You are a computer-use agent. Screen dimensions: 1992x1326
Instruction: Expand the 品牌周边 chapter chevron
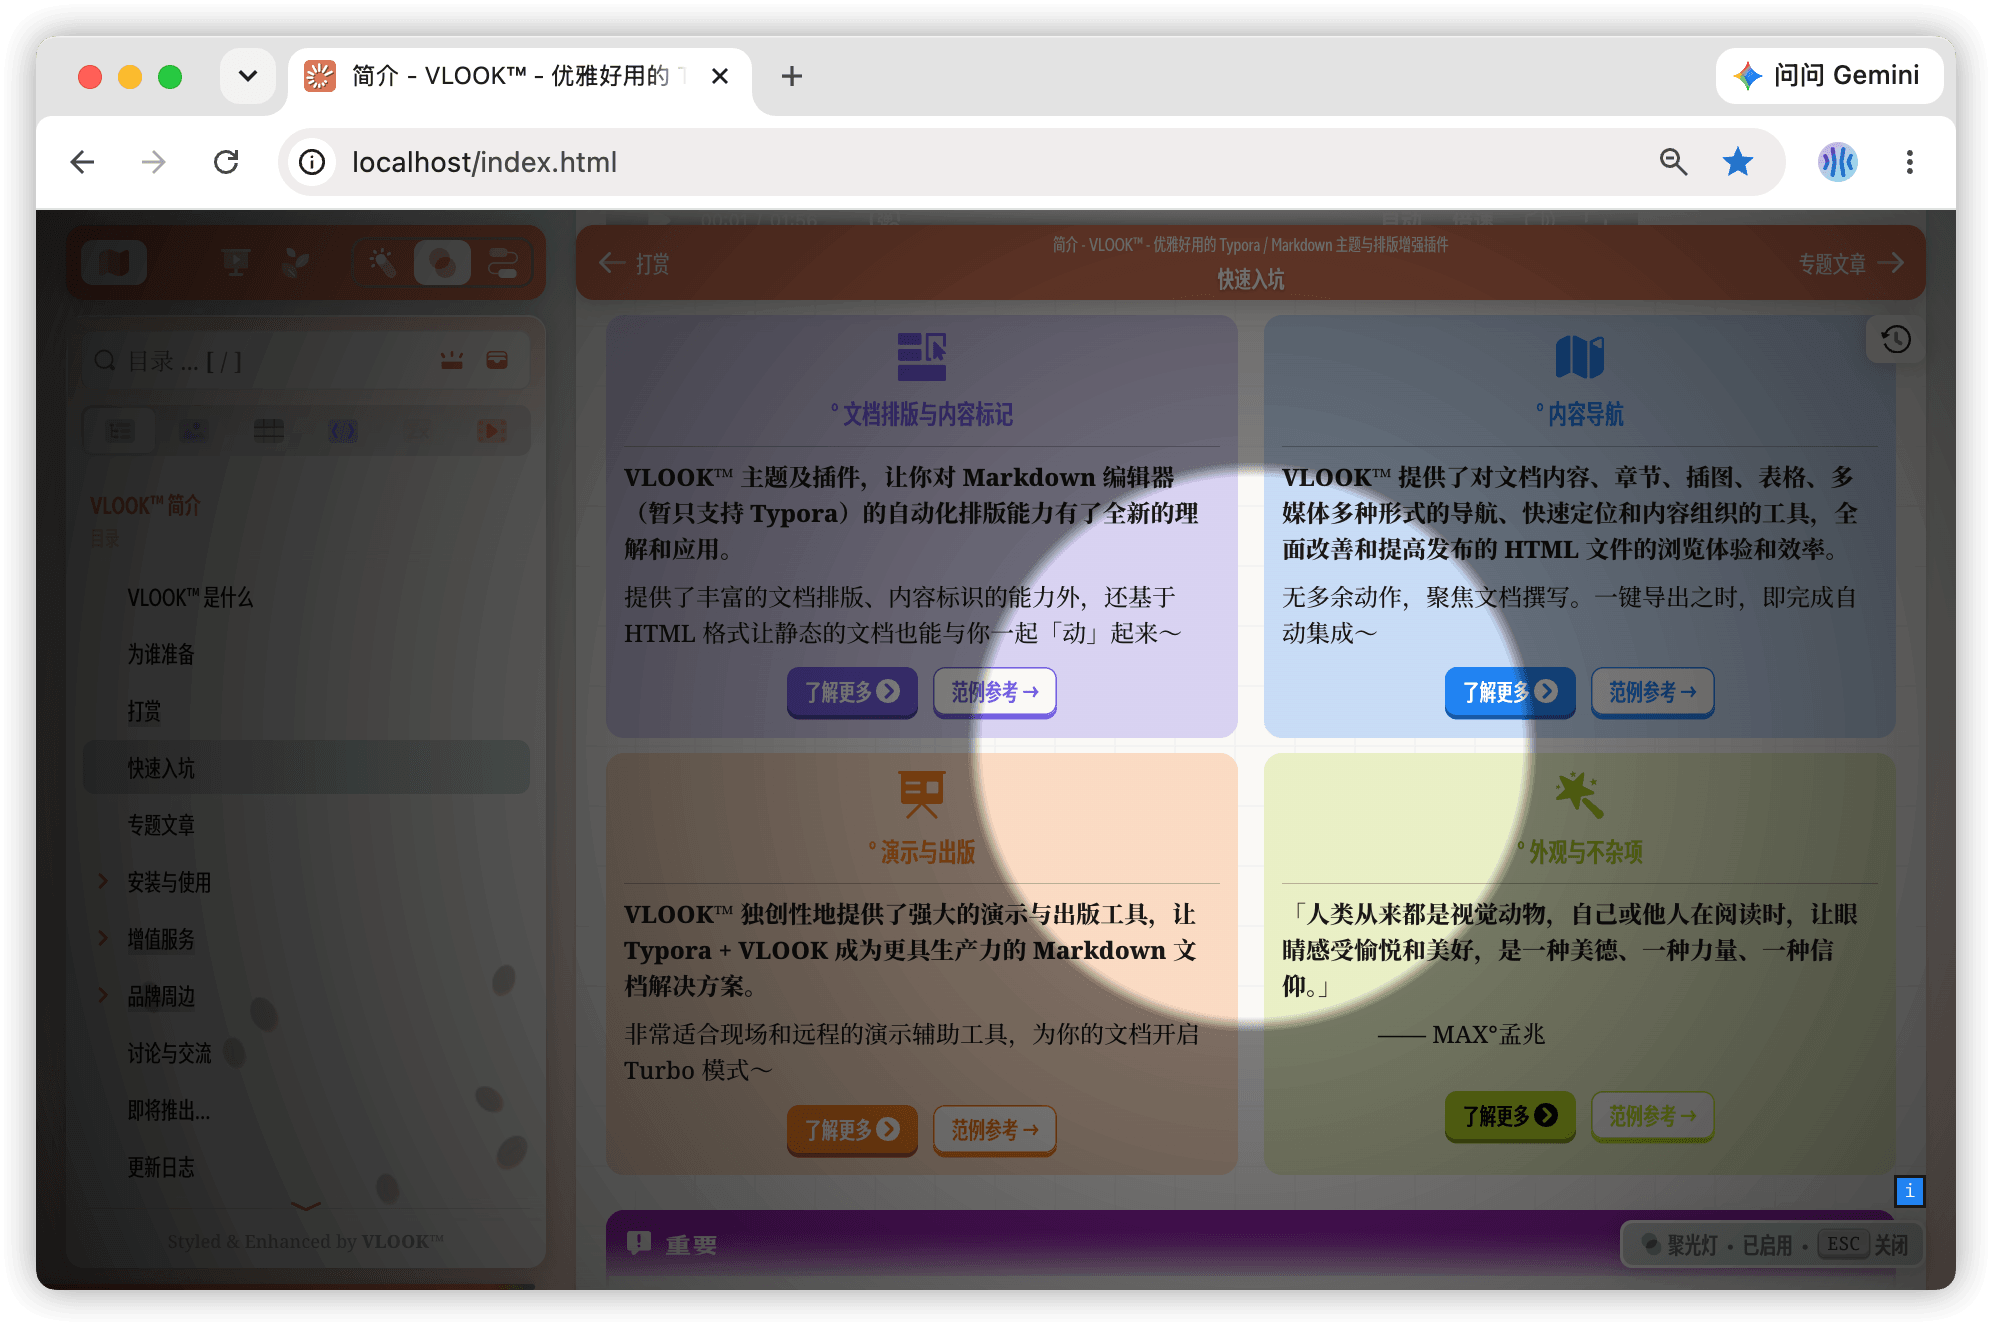[103, 996]
